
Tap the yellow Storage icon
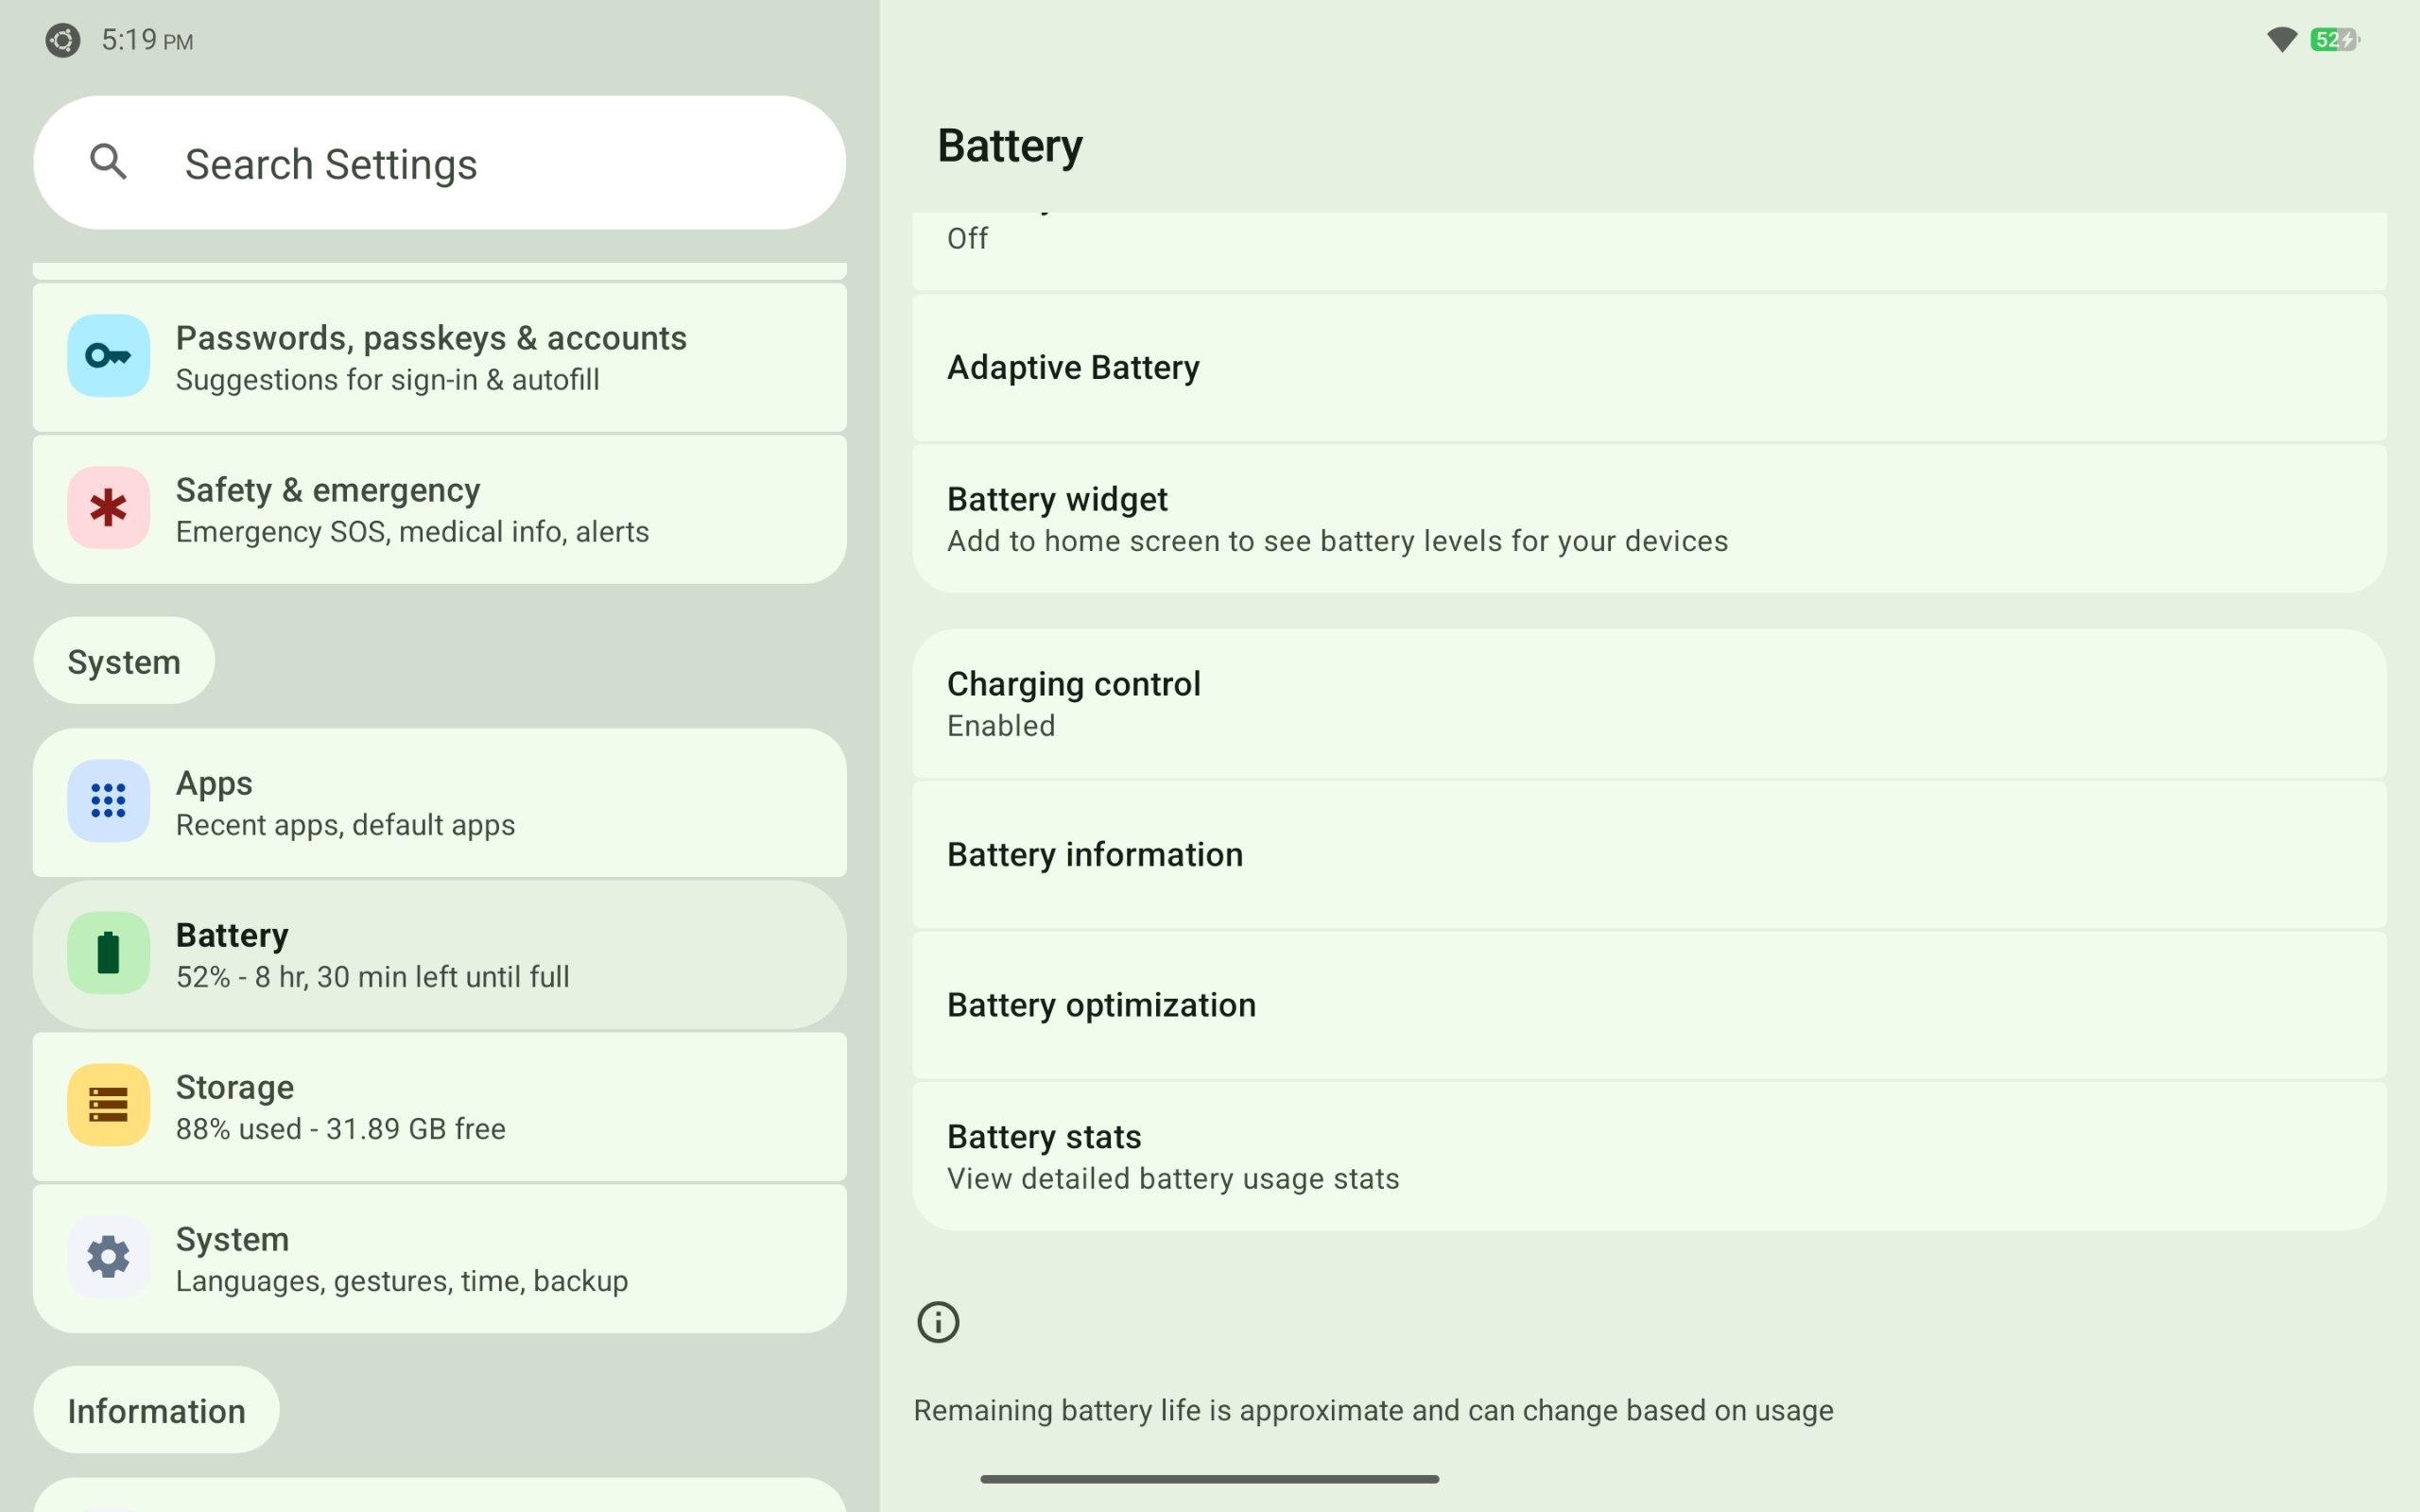[108, 1105]
